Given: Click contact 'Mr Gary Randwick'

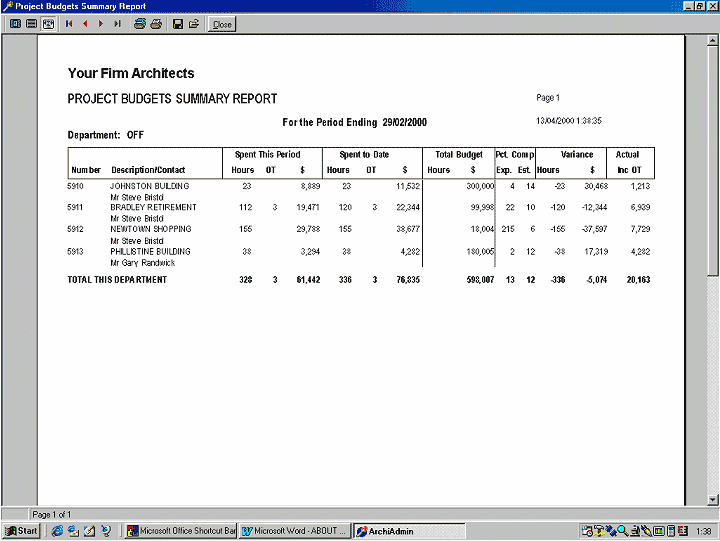Looking at the screenshot, I should point(143,263).
